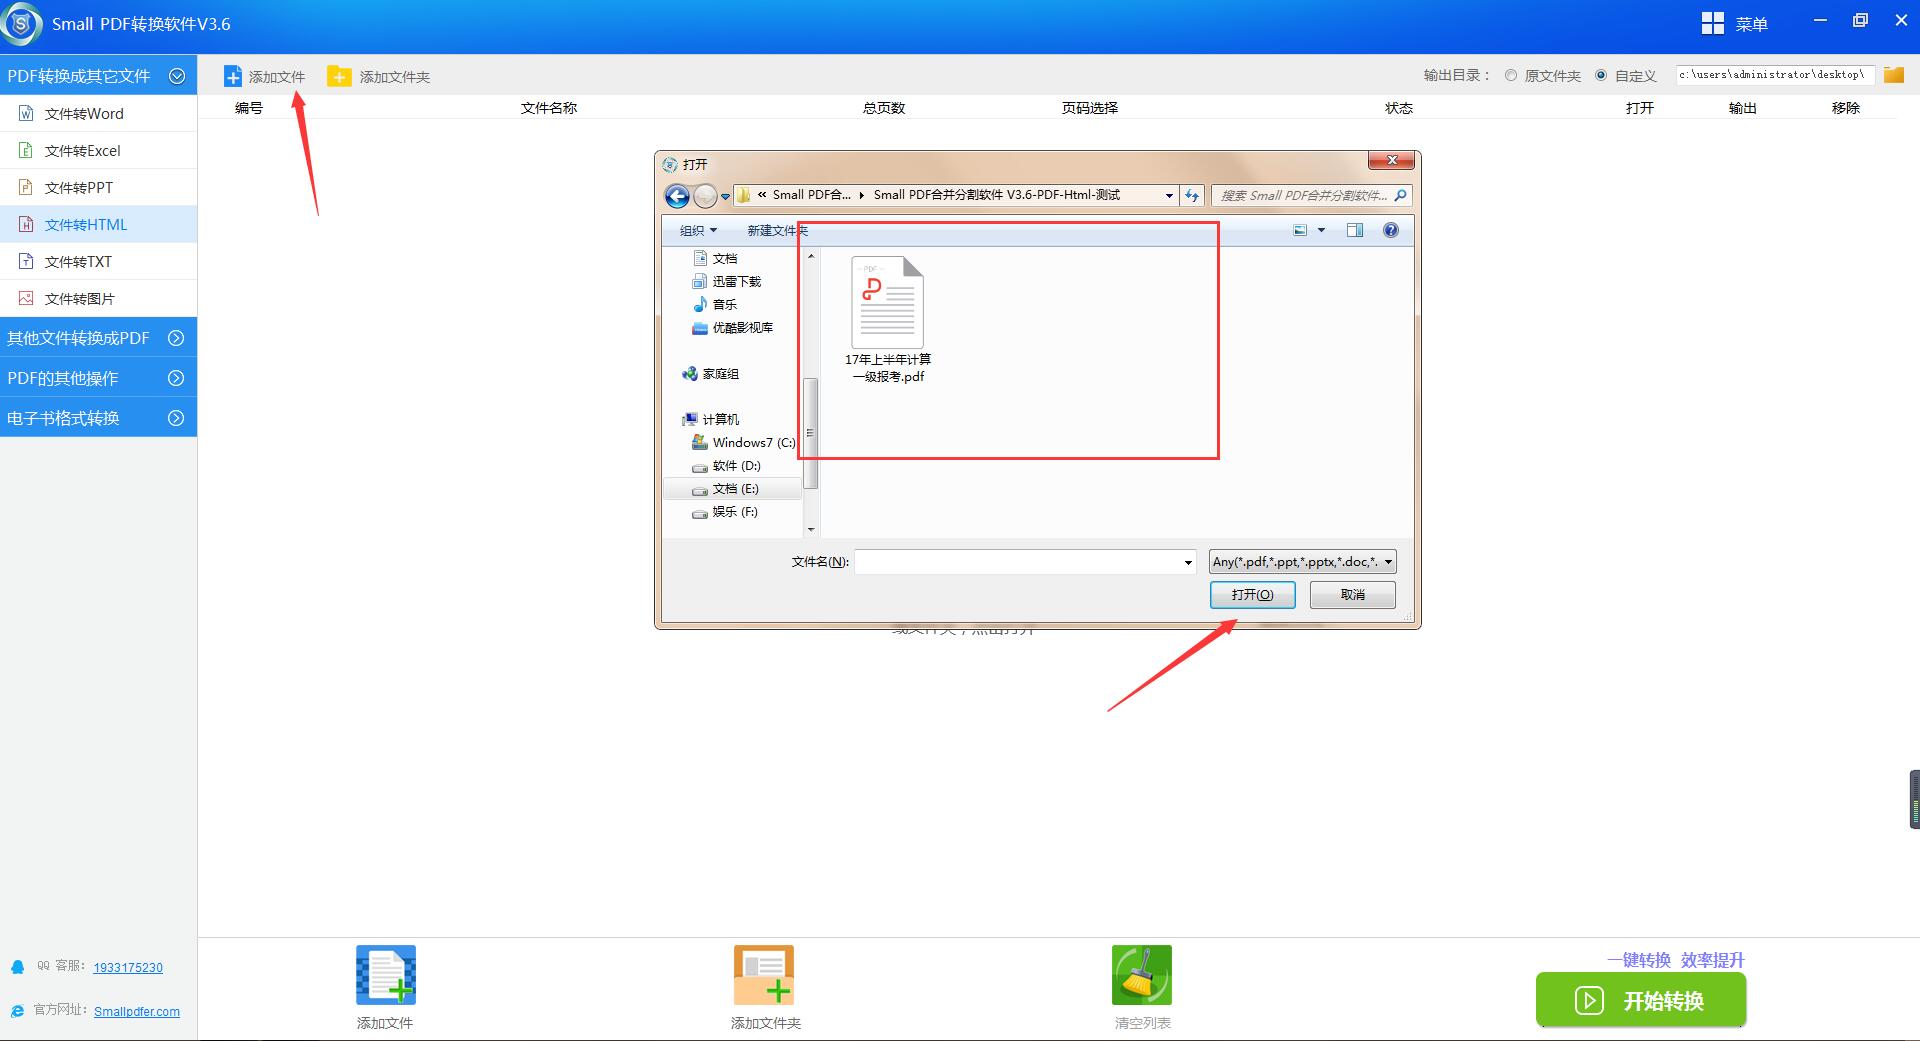Choose 文件转HTML conversion
The width and height of the screenshot is (1920, 1041).
(98, 225)
